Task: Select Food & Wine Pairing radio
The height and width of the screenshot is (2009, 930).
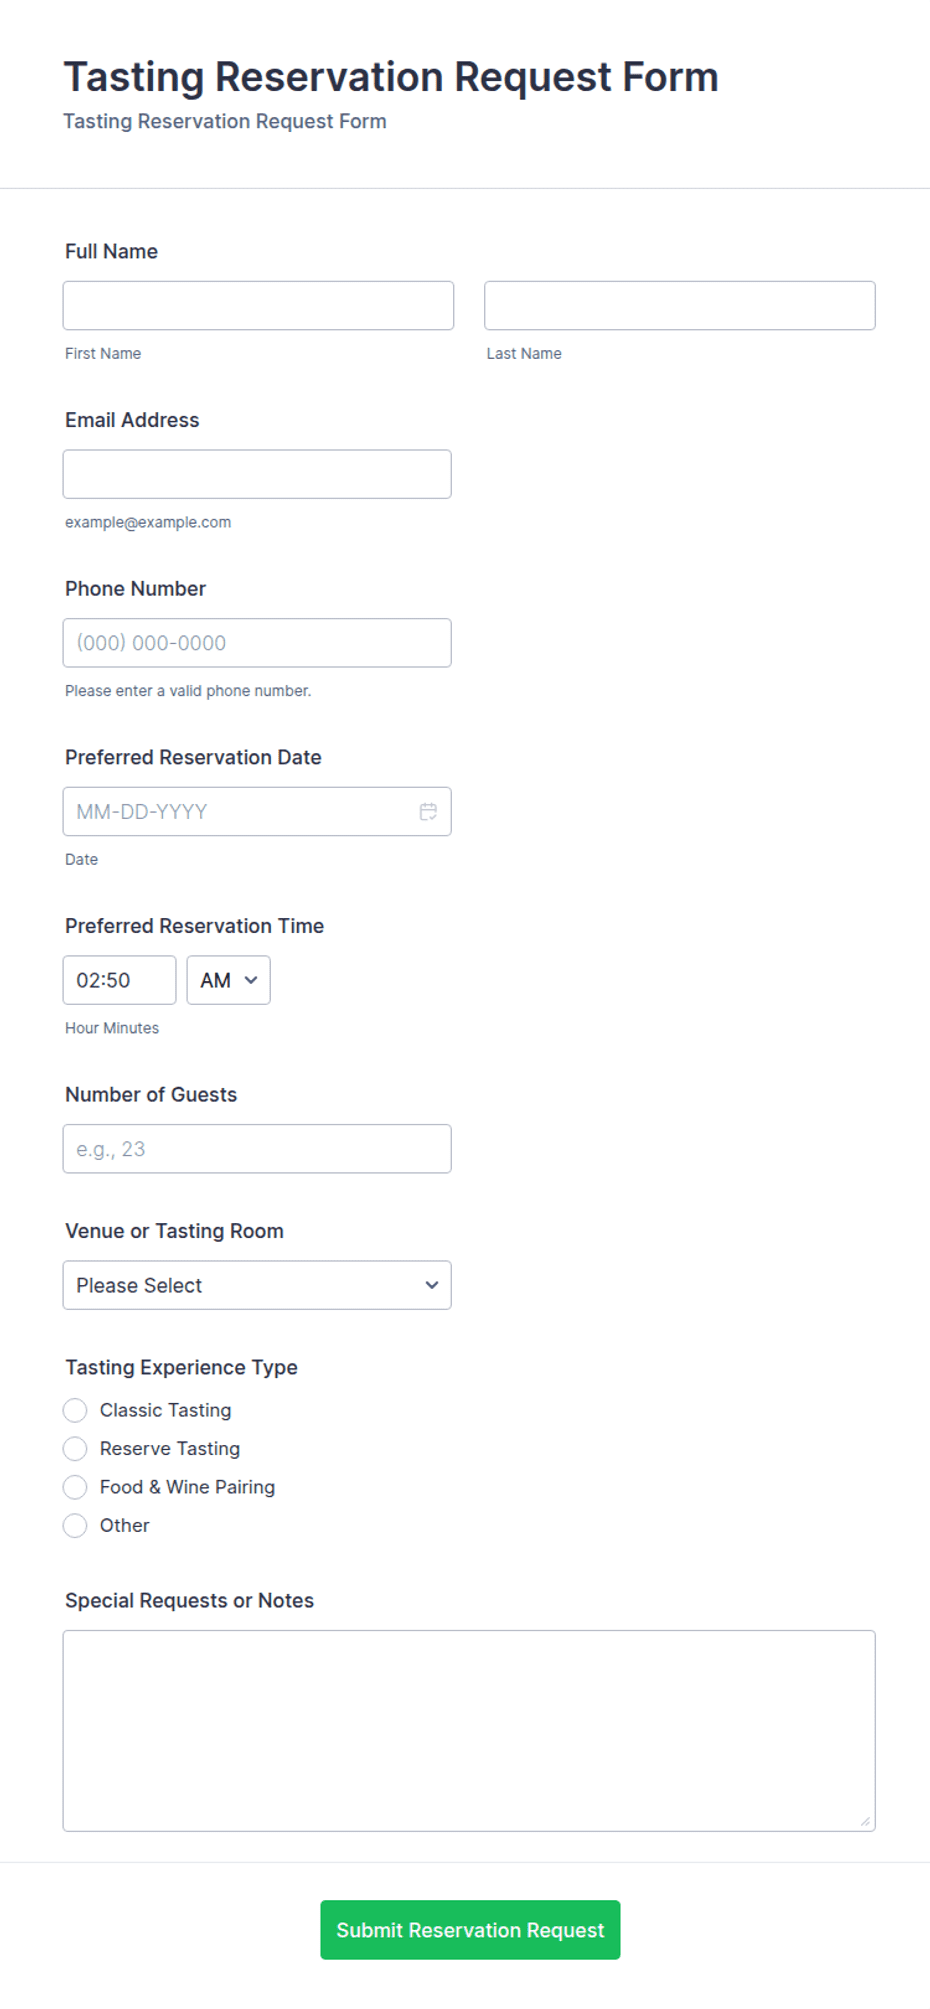Action: [75, 1487]
